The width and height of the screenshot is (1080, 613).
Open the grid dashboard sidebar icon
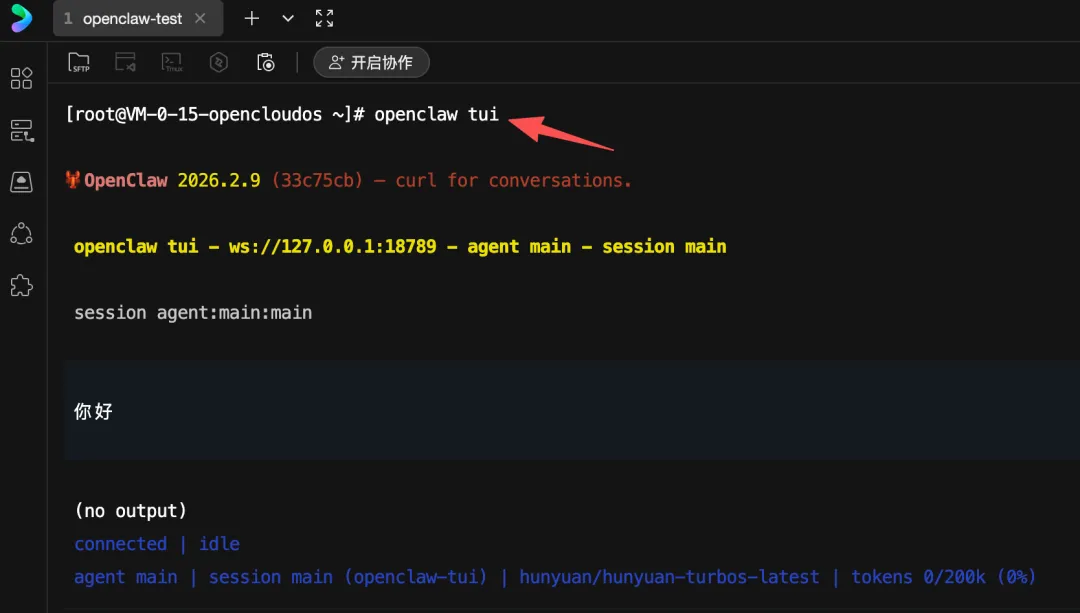coord(21,79)
